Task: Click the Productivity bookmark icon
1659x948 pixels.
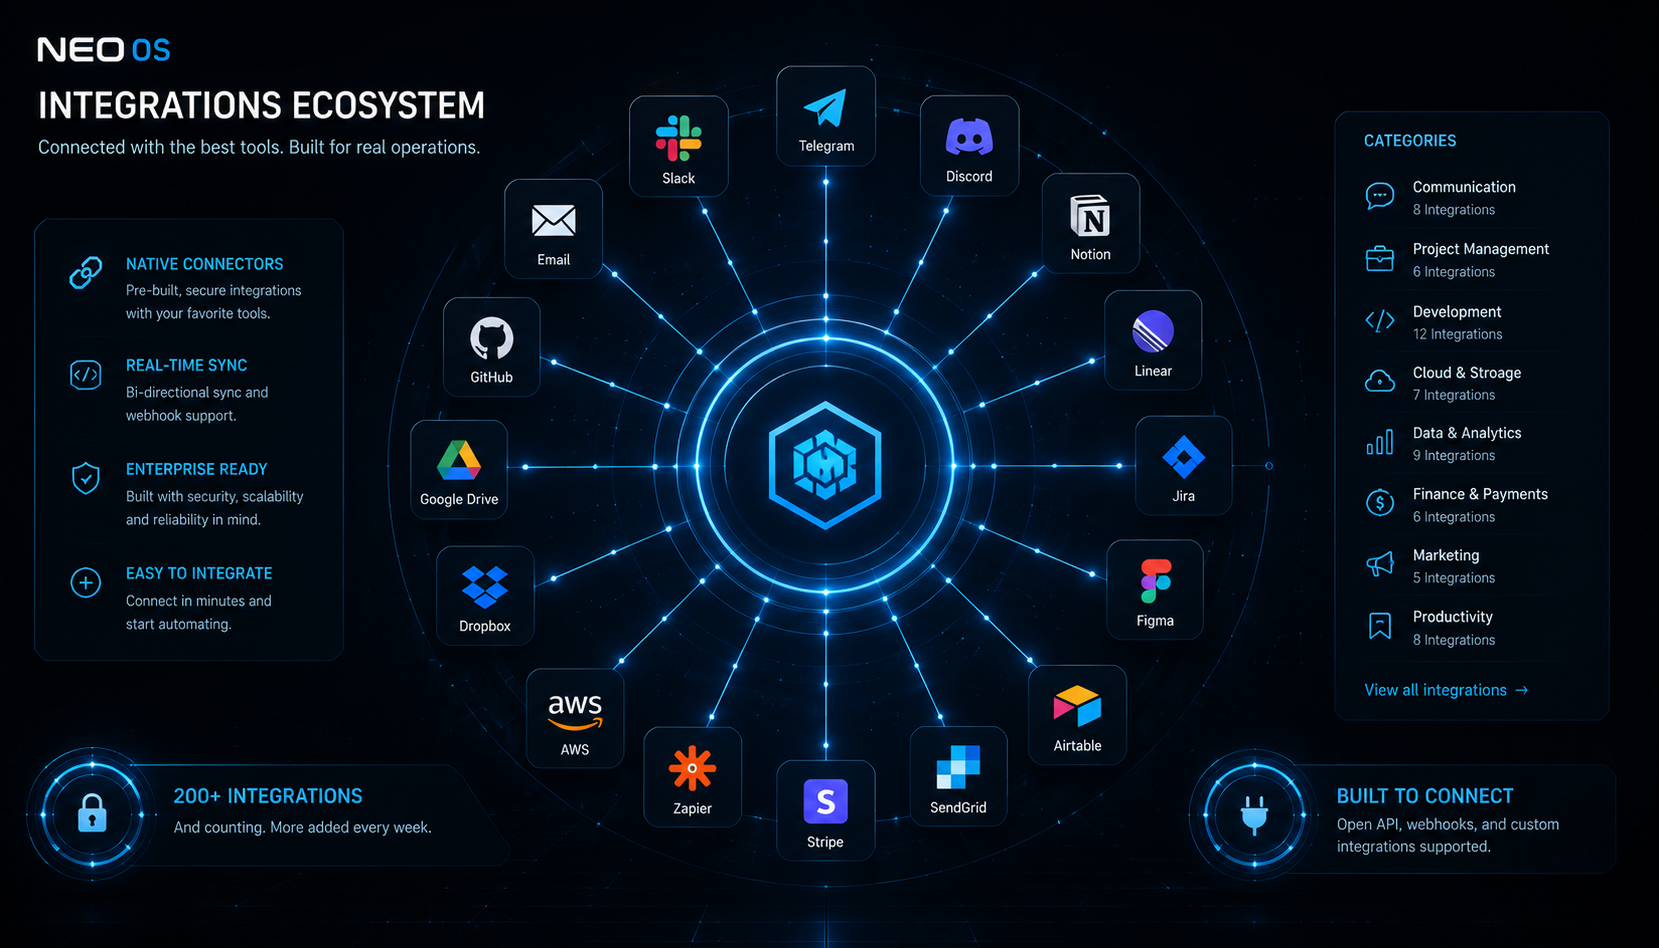Action: tap(1380, 626)
